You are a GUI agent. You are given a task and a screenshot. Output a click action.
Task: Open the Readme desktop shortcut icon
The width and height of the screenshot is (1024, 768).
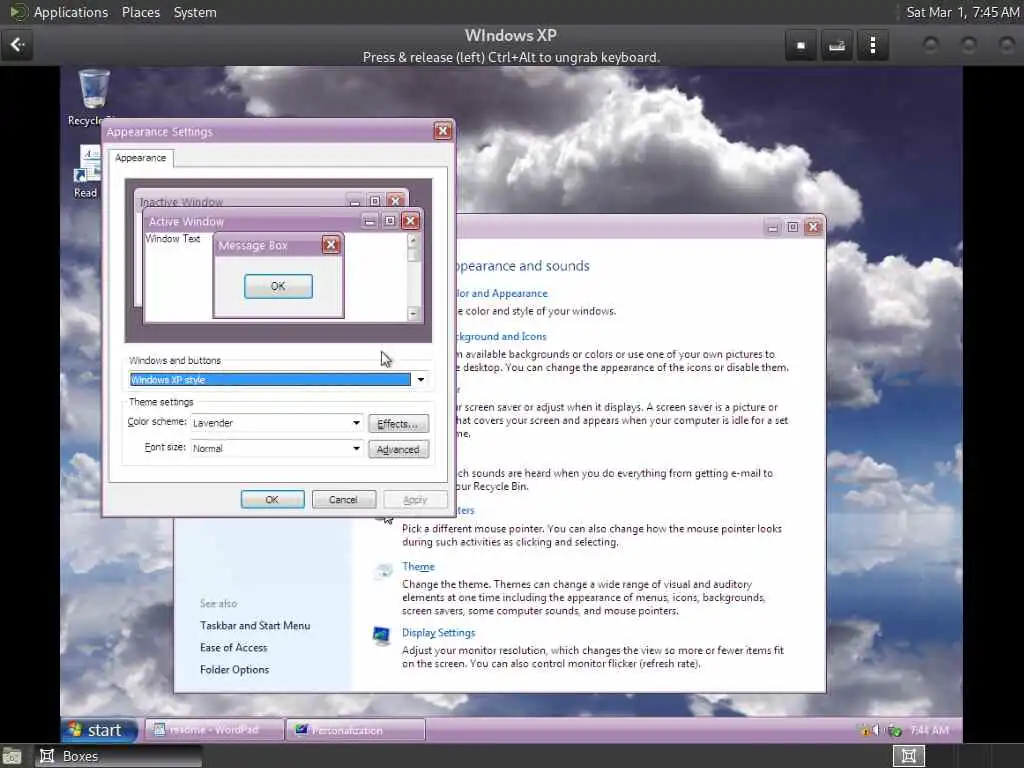pos(89,163)
